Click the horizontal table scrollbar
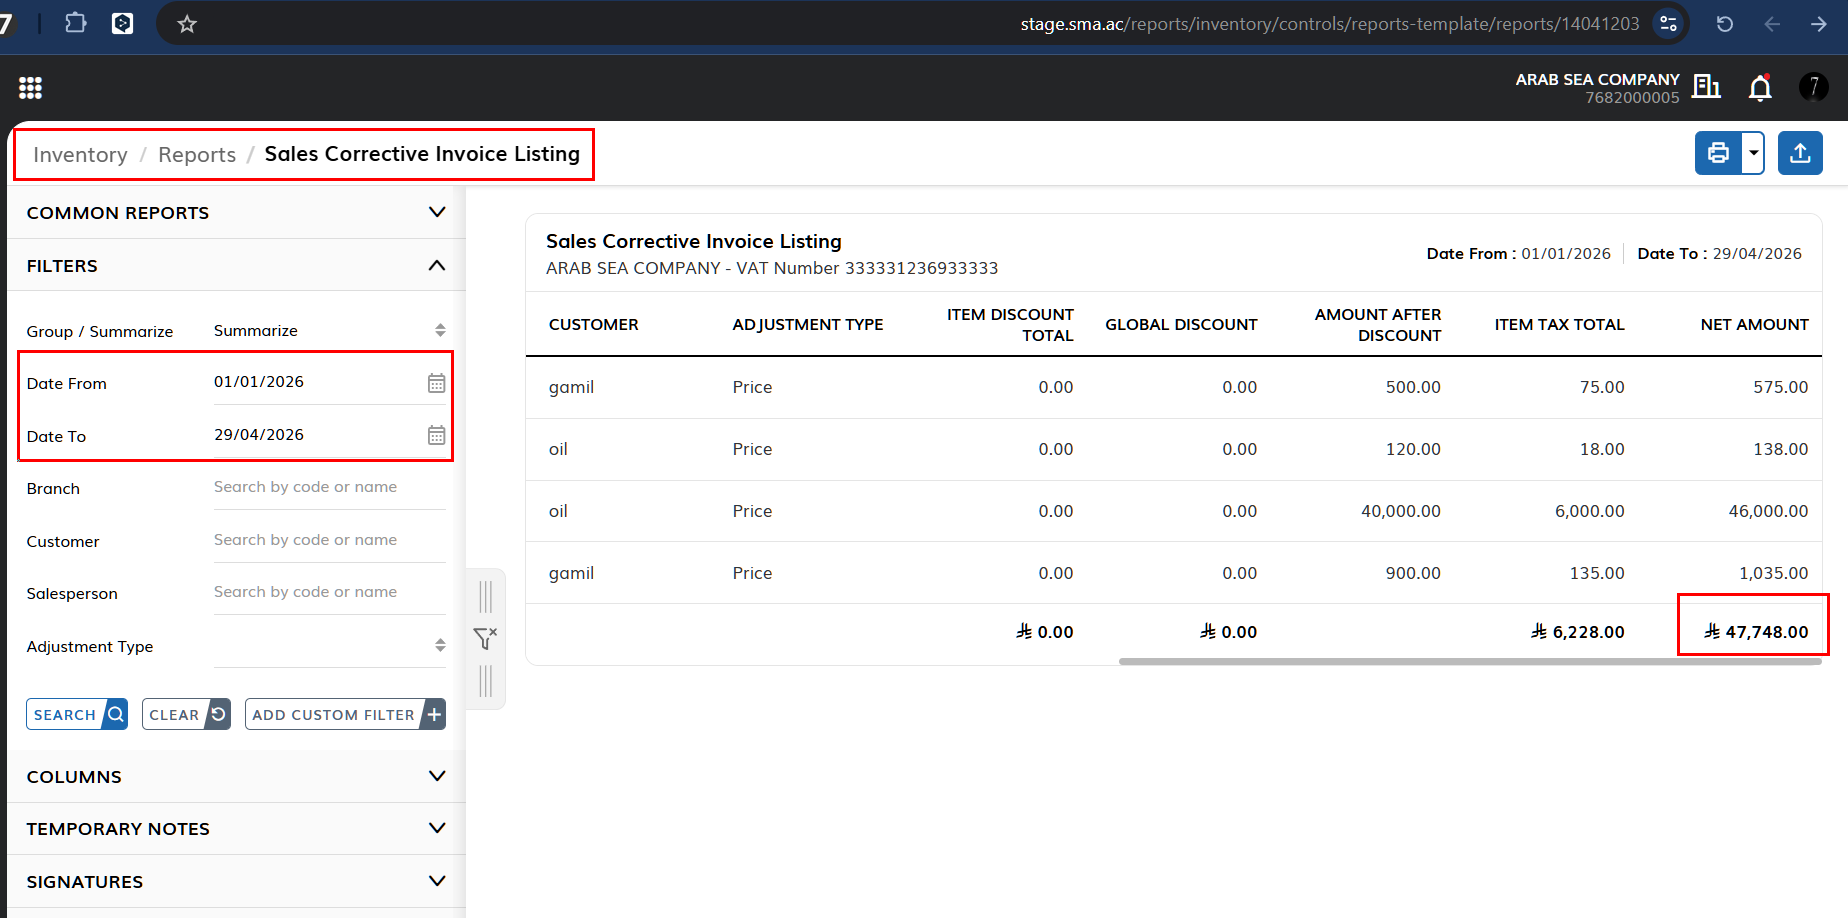Screen dimensions: 1848x918 tap(1470, 661)
